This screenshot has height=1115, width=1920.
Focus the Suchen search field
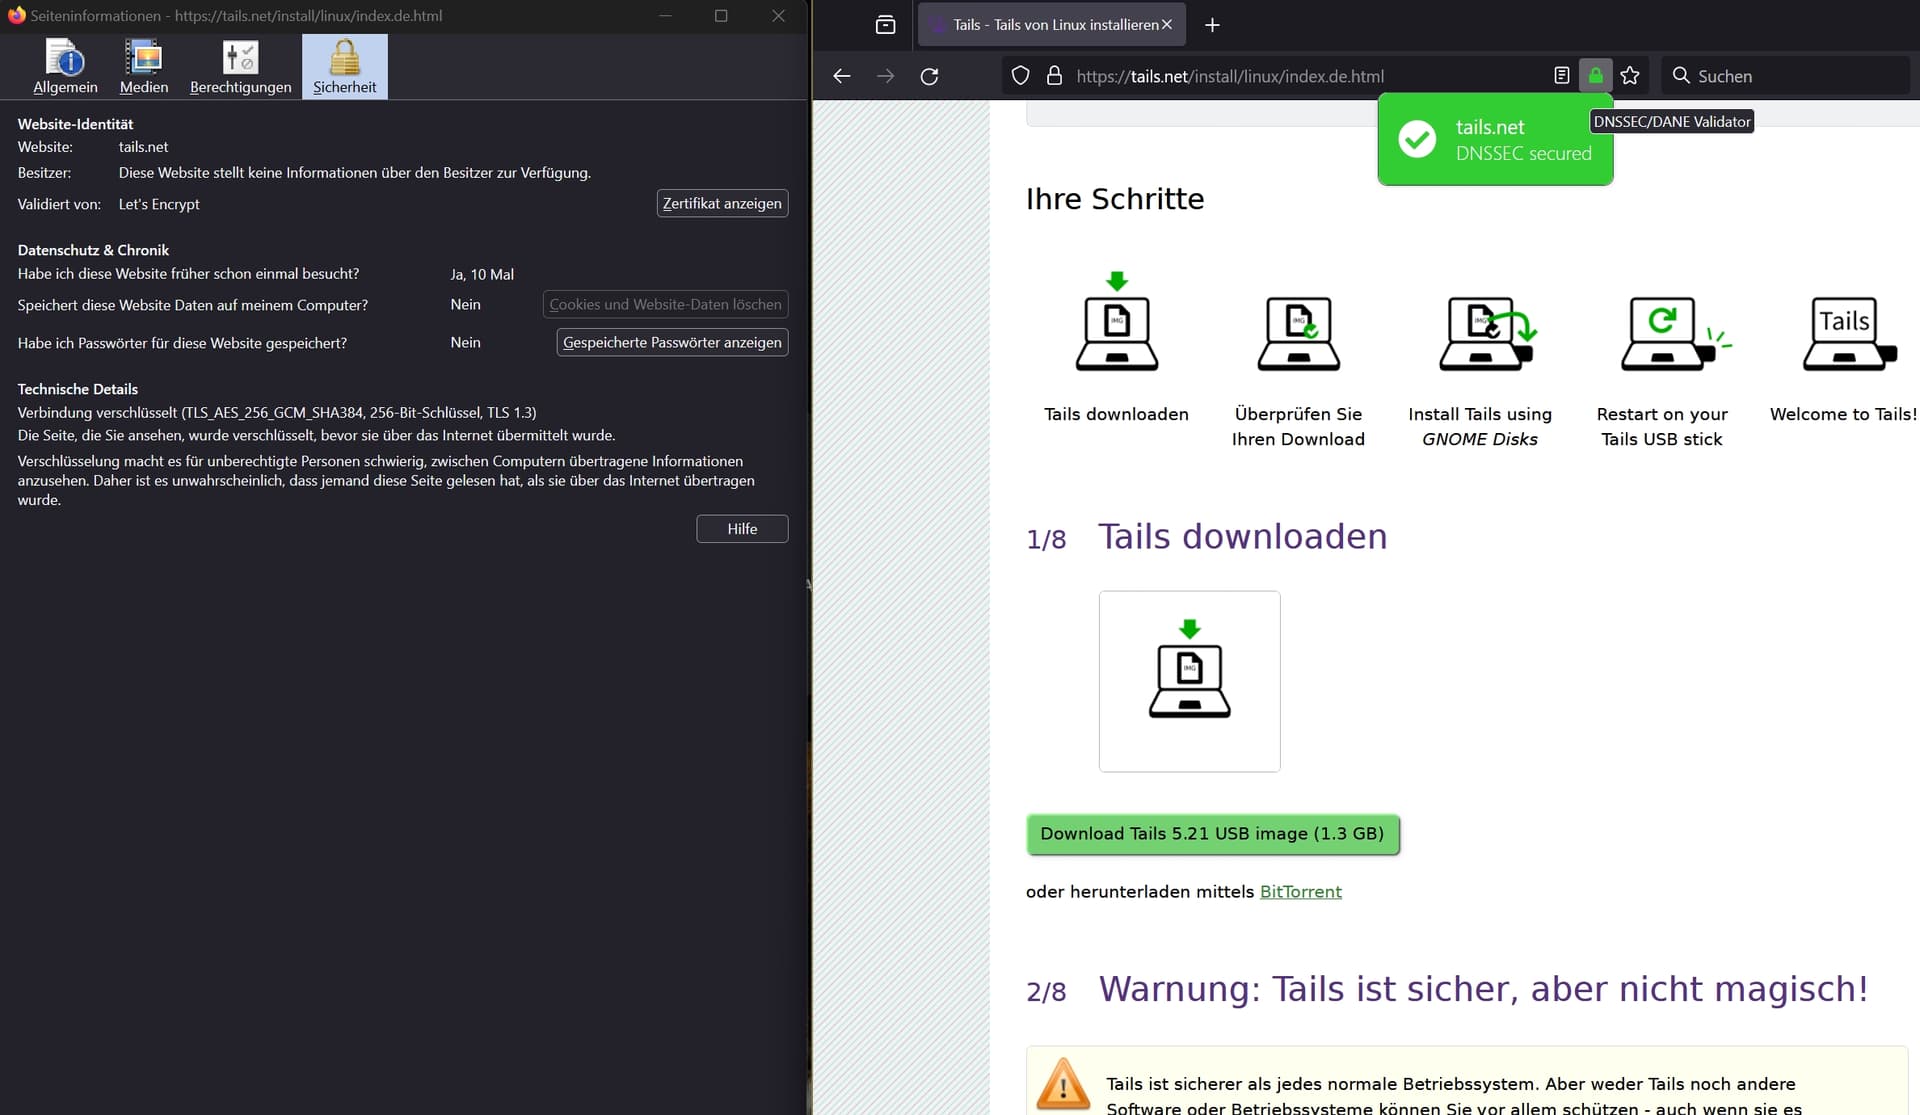1785,76
